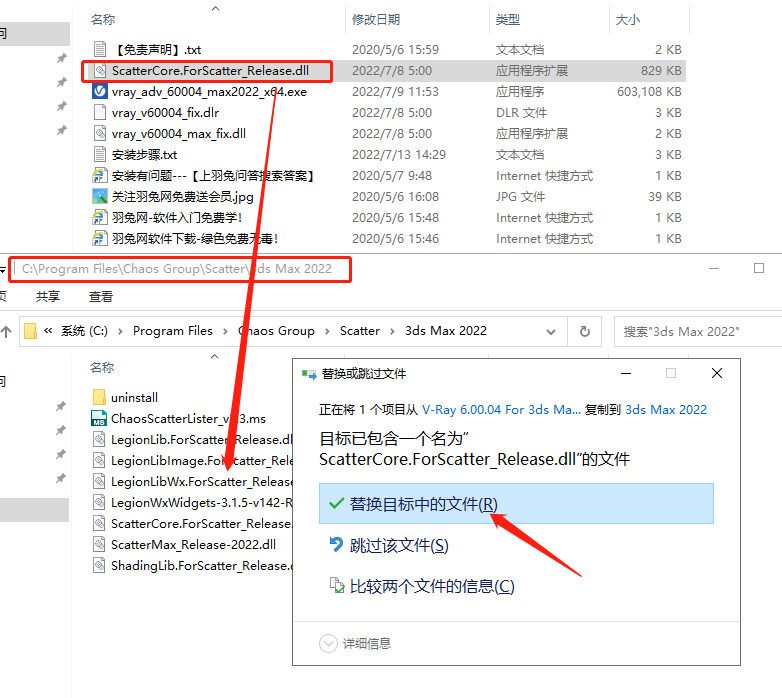Viewport: 782px width, 698px height.
Task: Choose 跳过该文件(S) to skip the file
Action: pyautogui.click(x=398, y=545)
